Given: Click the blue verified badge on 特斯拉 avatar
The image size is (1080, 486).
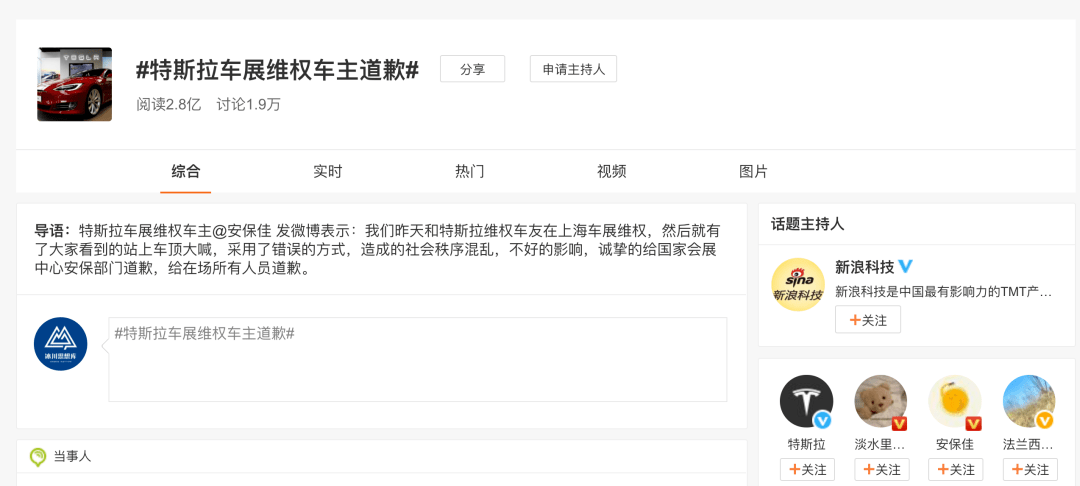Looking at the screenshot, I should 822,420.
